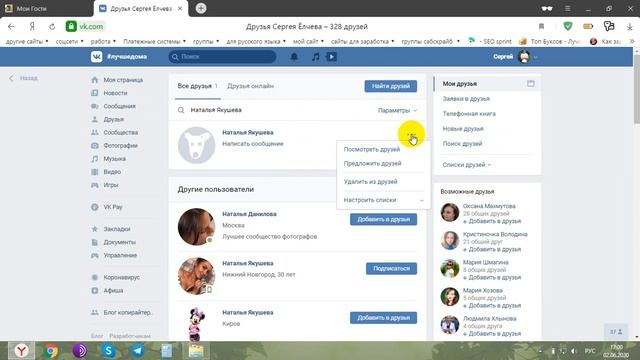
Task: Switch to Все друзья tab
Action: (198, 86)
